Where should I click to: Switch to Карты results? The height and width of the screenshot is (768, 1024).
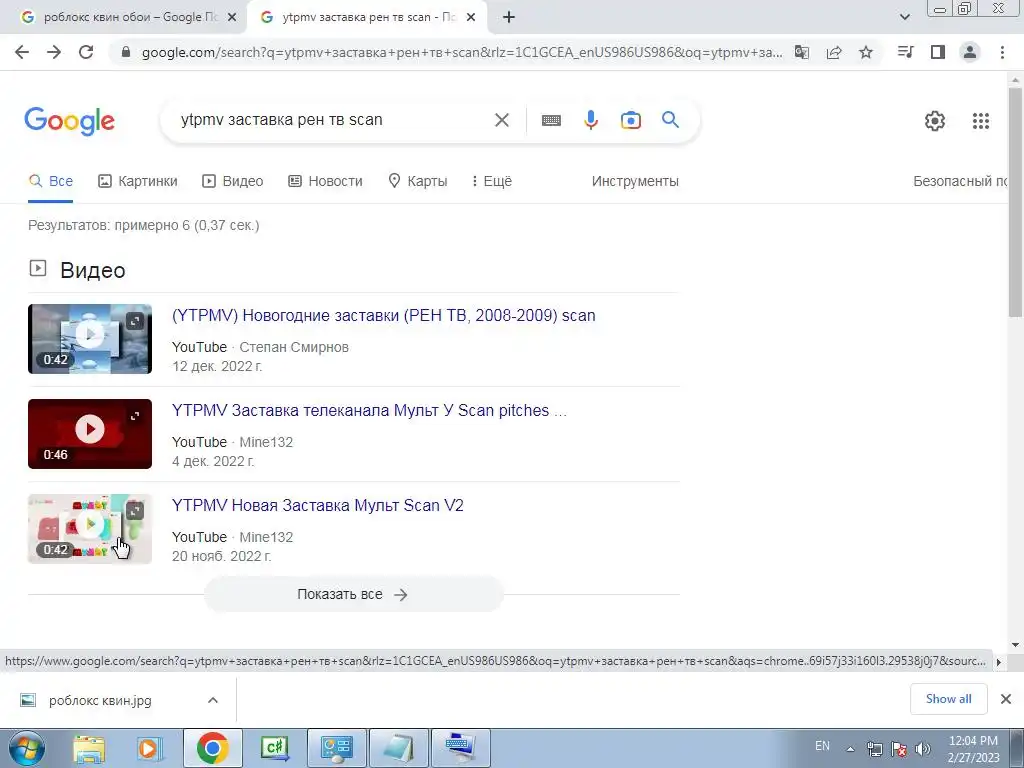tap(418, 182)
